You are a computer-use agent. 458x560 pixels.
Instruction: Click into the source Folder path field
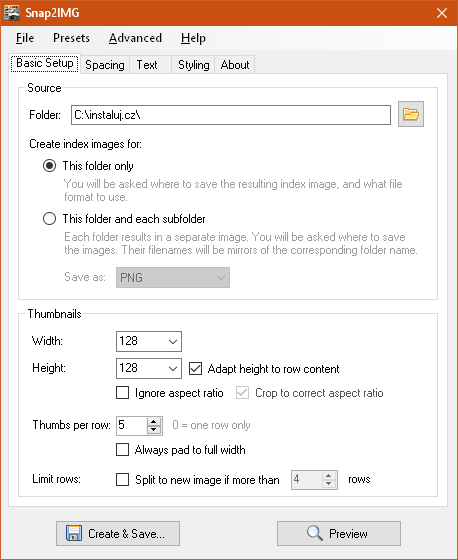pos(231,115)
